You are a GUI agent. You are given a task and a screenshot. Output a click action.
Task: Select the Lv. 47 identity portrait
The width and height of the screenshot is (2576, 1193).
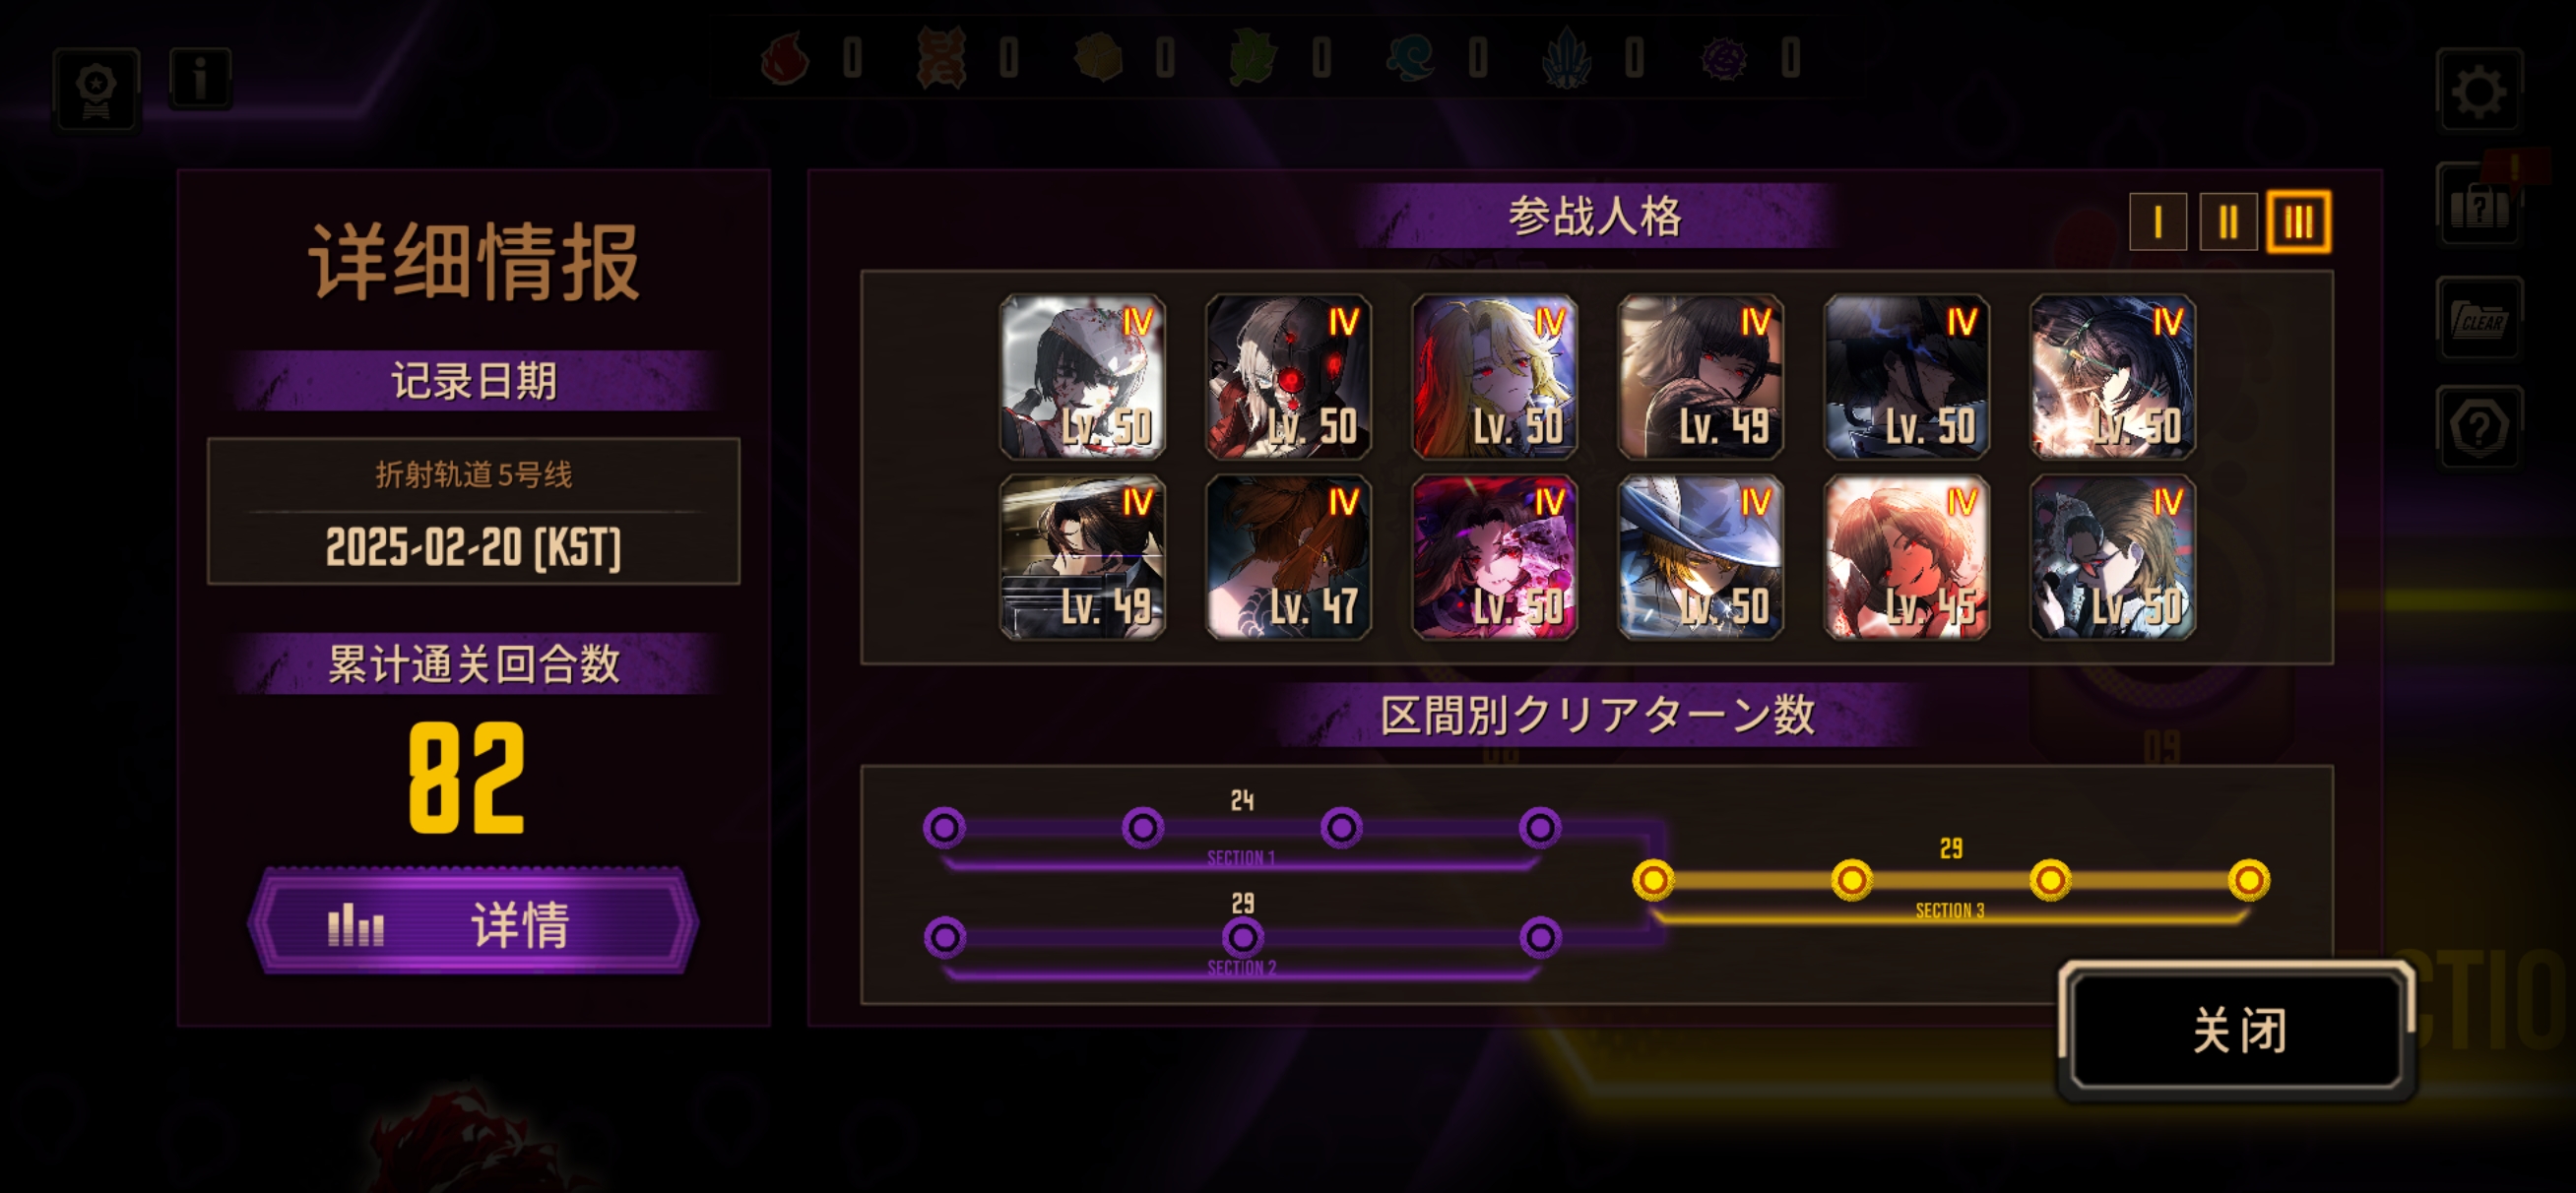point(1288,557)
